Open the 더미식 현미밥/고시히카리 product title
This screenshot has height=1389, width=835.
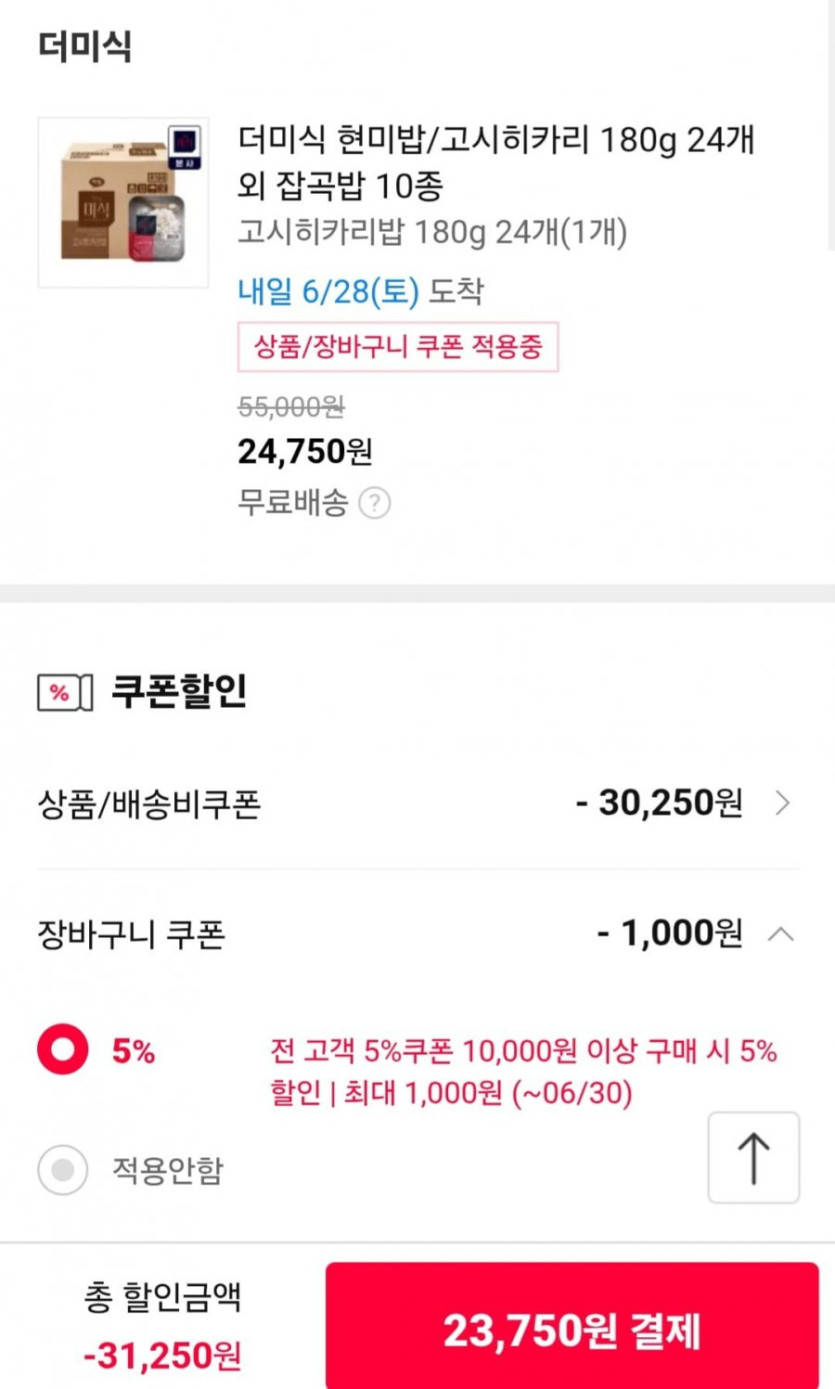[495, 163]
